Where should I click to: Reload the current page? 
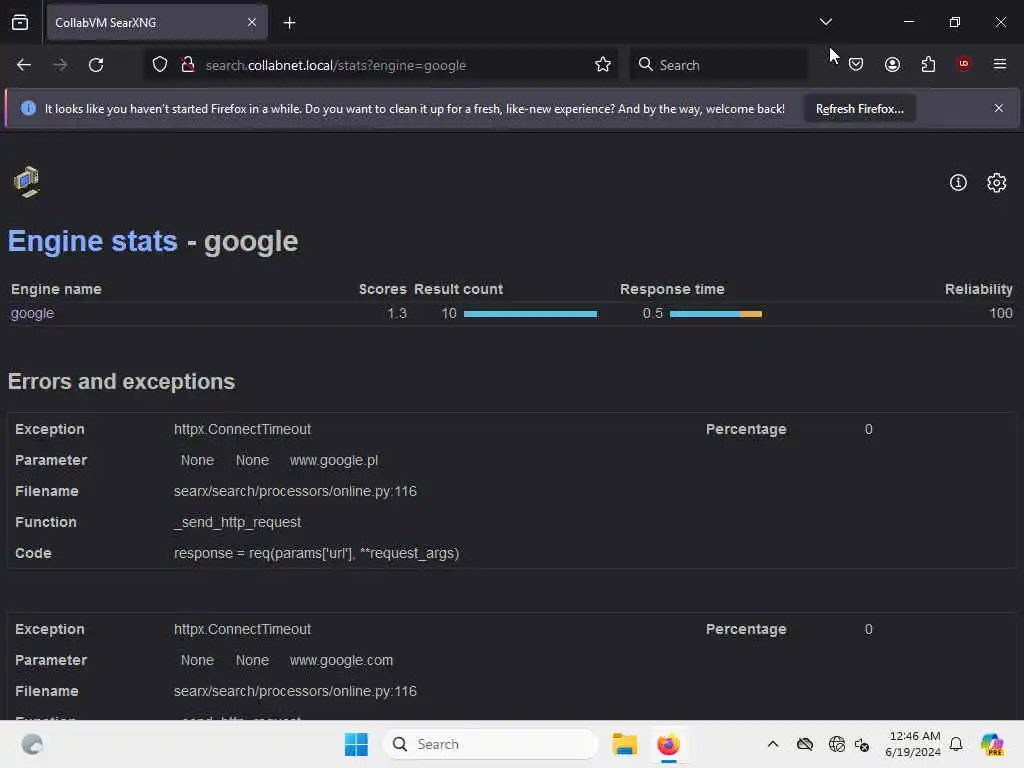(x=96, y=65)
